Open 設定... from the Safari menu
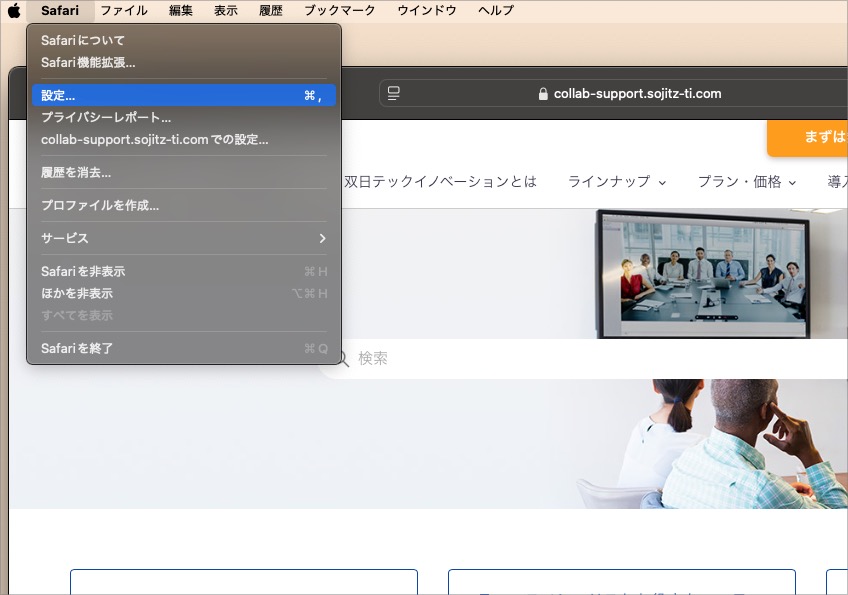Viewport: 848px width, 595px height. (x=184, y=96)
